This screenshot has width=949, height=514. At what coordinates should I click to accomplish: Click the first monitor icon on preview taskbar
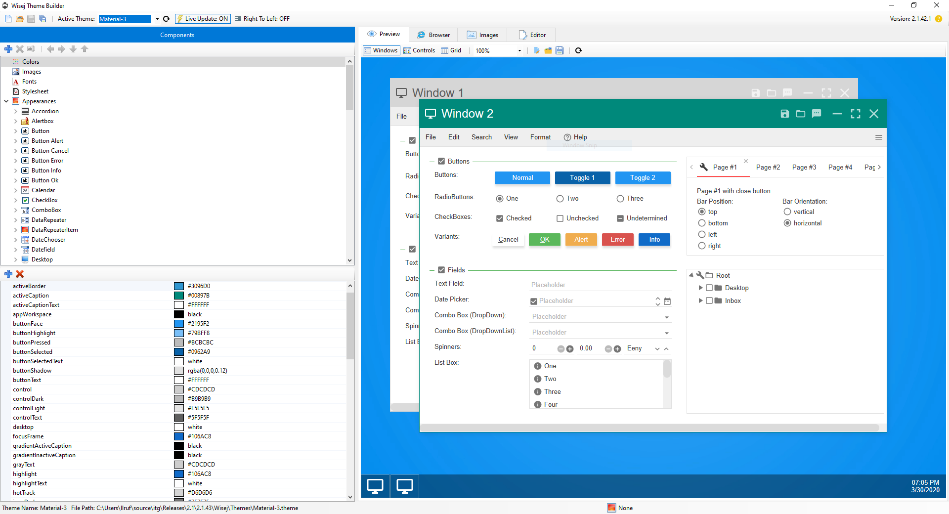point(375,487)
